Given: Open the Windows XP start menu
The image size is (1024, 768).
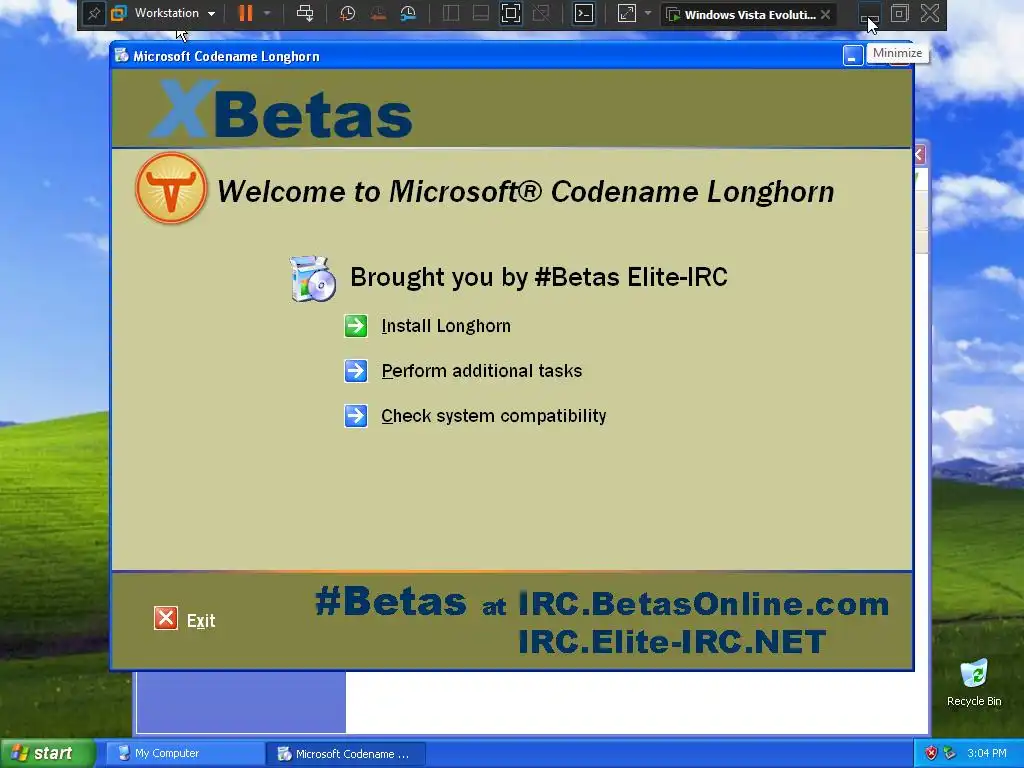Looking at the screenshot, I should tap(48, 753).
